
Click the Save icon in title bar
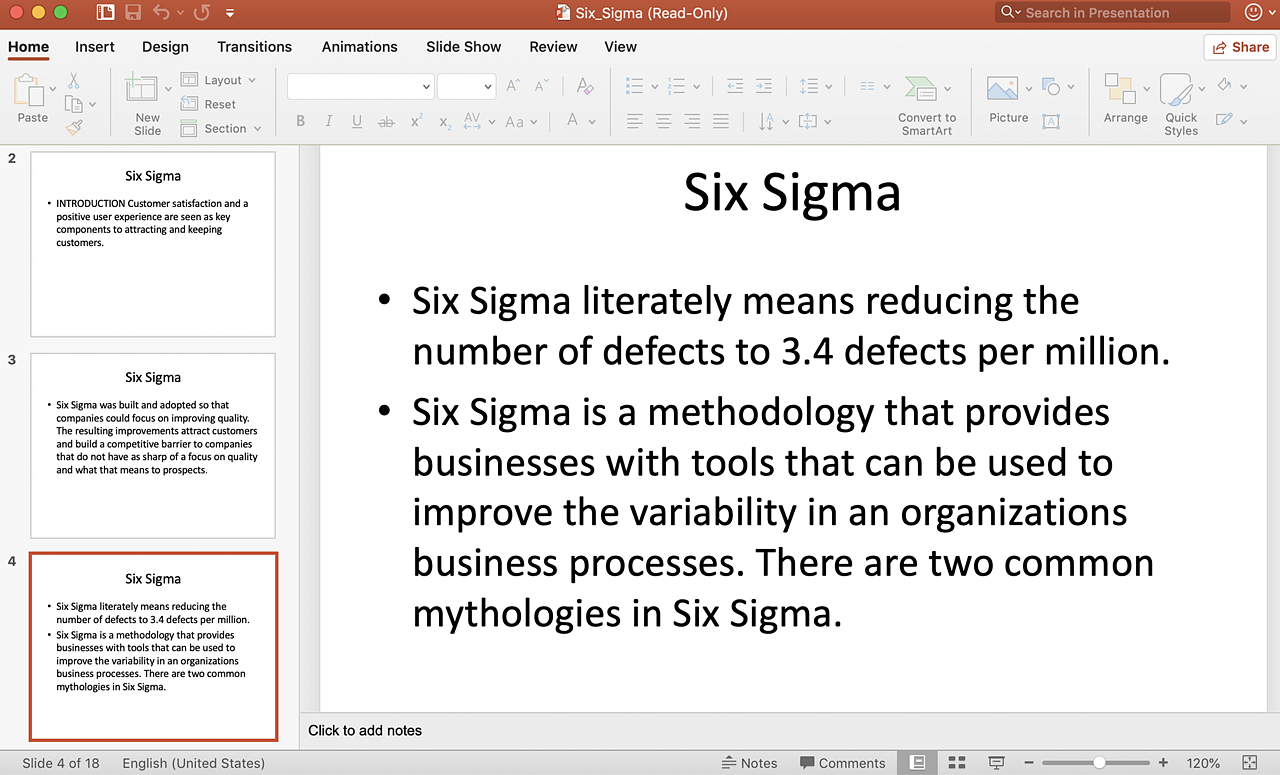coord(133,13)
